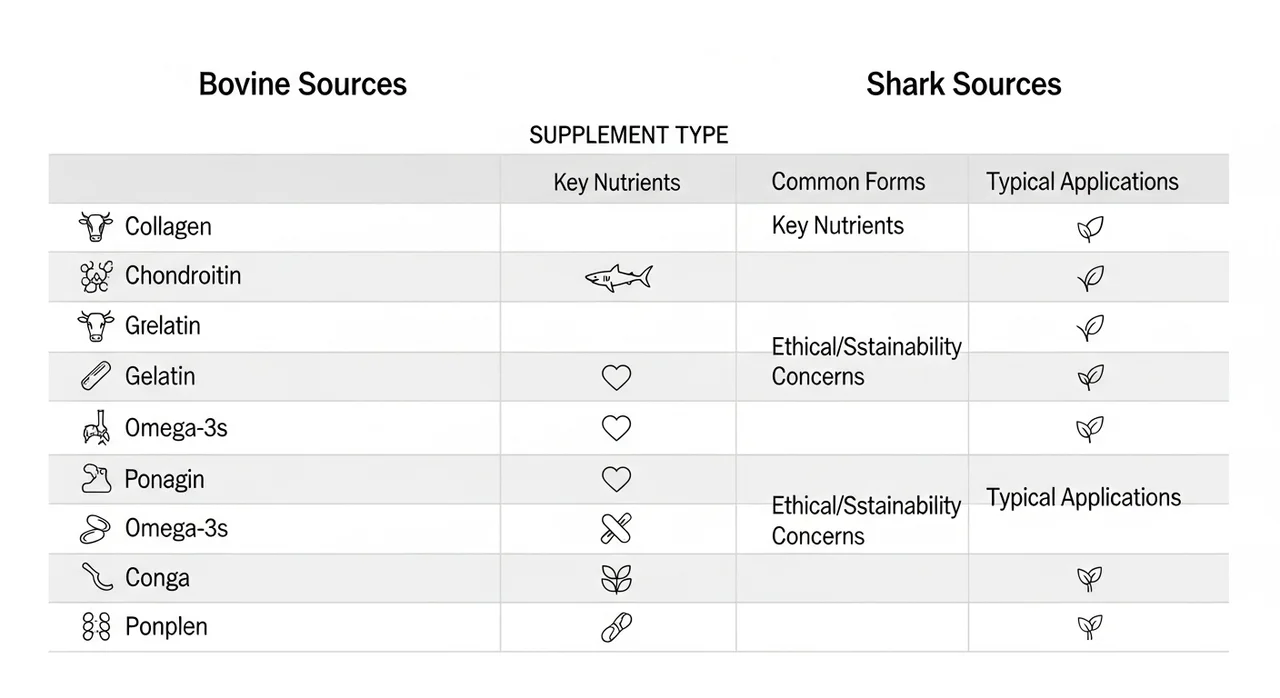The height and width of the screenshot is (698, 1280).
Task: Click the Shark Sources heading
Action: [964, 84]
